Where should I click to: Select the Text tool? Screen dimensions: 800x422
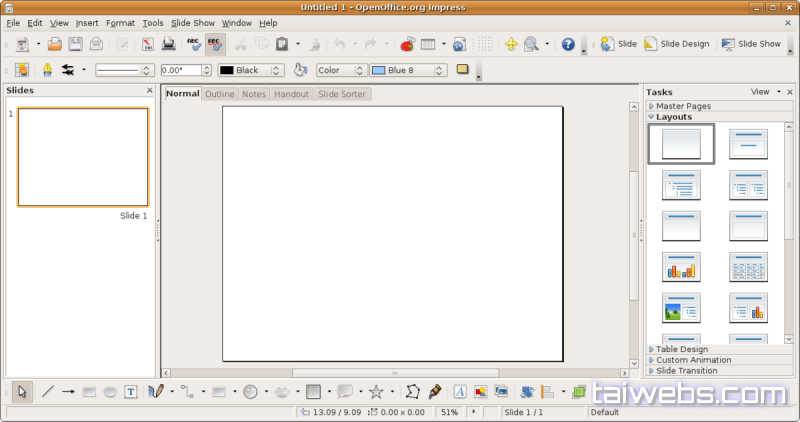coord(131,392)
